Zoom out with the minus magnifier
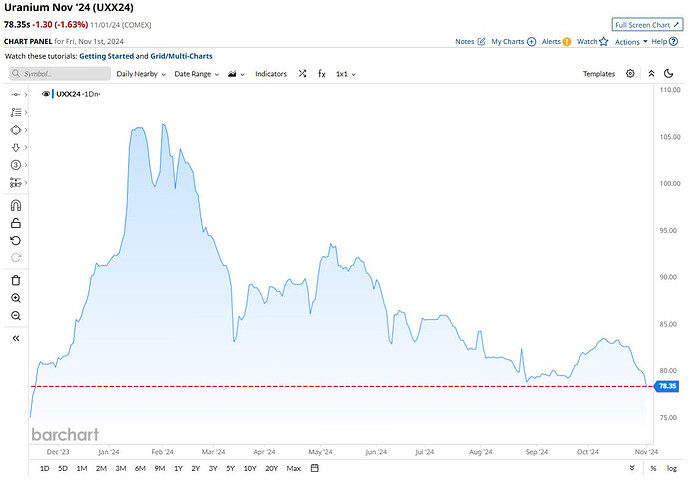The image size is (690, 482). point(16,315)
